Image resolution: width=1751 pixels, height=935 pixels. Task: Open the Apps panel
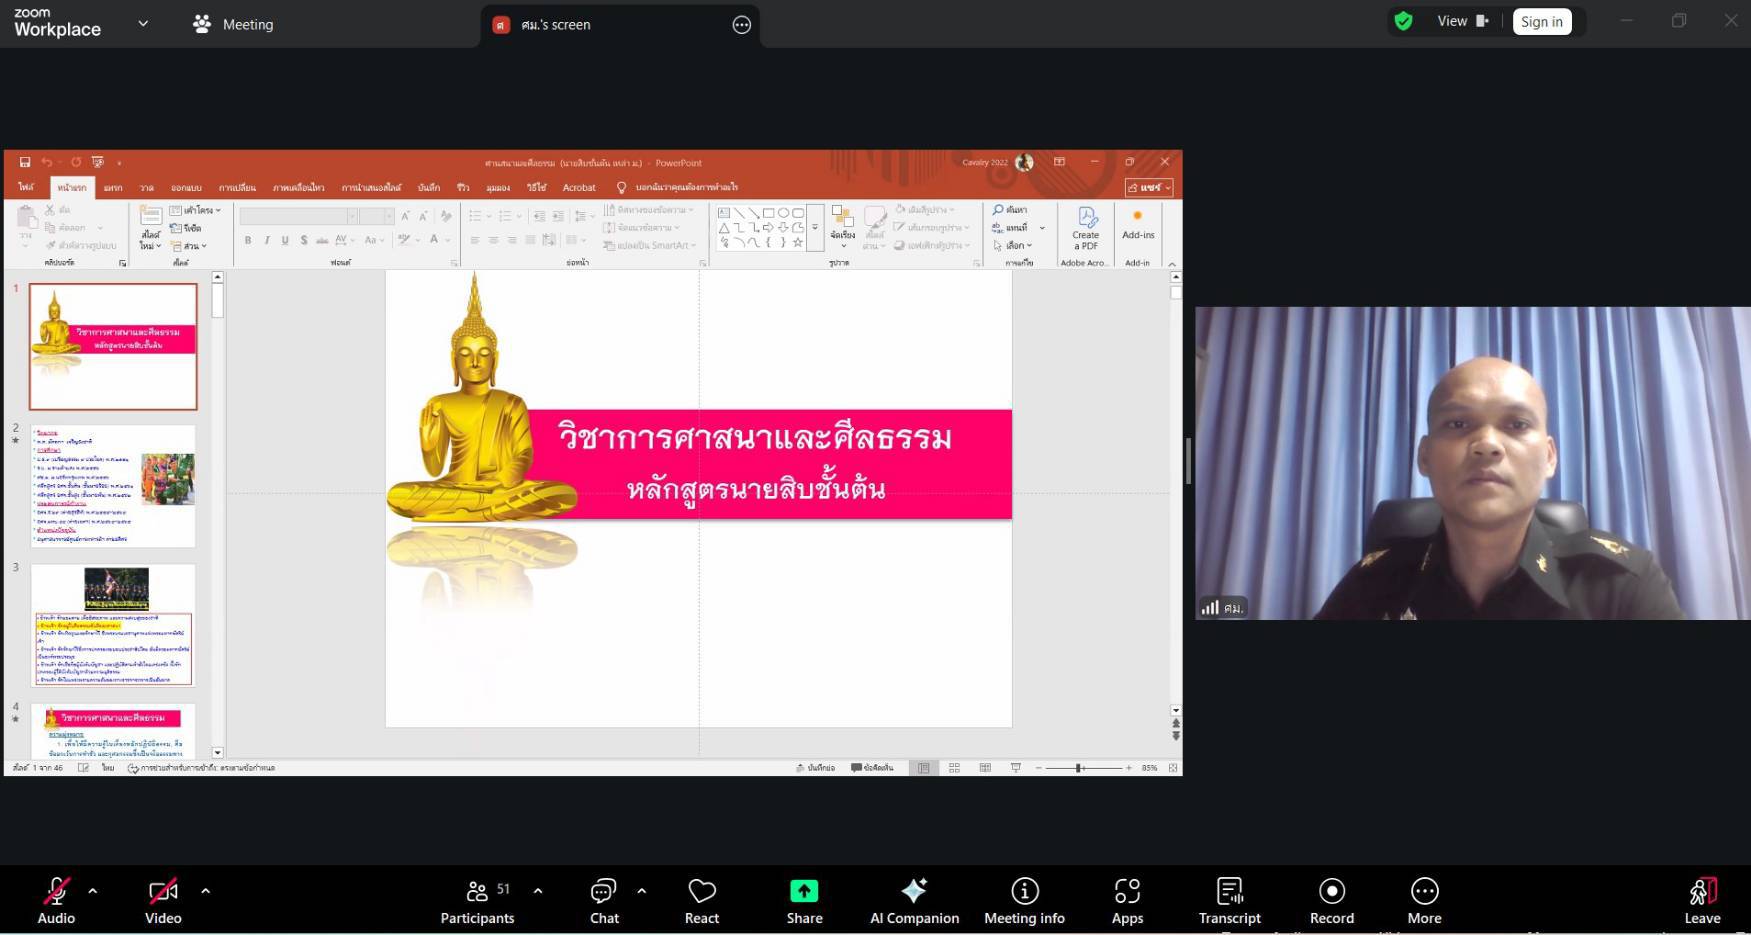(x=1127, y=900)
